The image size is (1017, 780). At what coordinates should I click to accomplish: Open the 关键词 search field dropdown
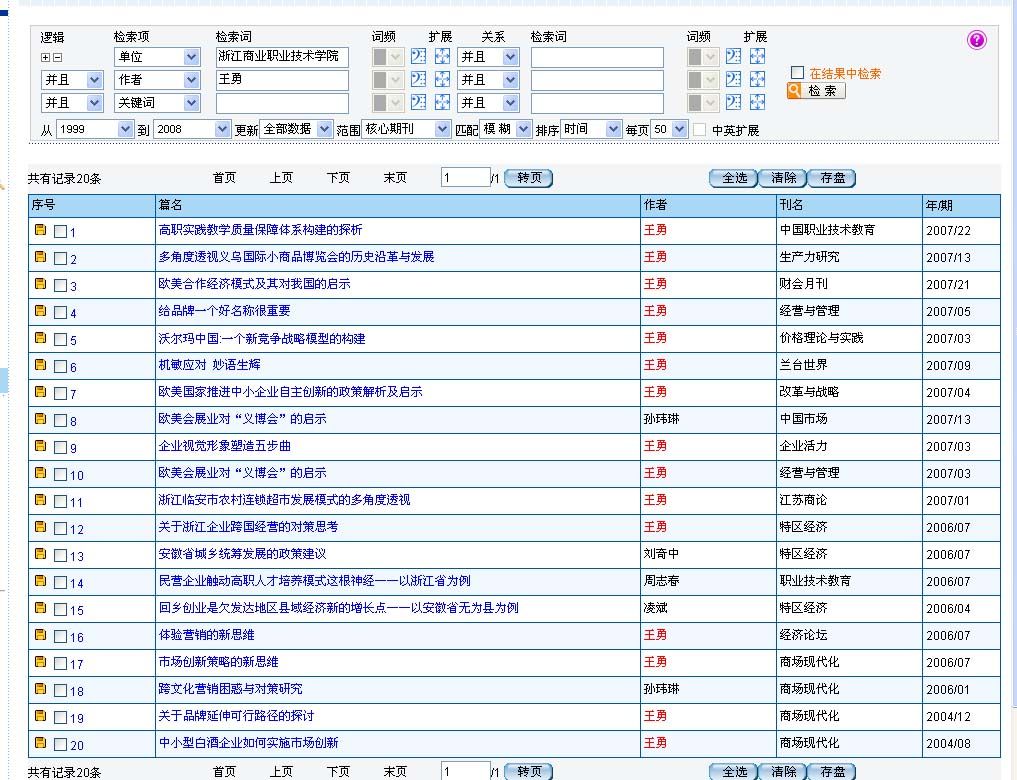click(x=157, y=102)
